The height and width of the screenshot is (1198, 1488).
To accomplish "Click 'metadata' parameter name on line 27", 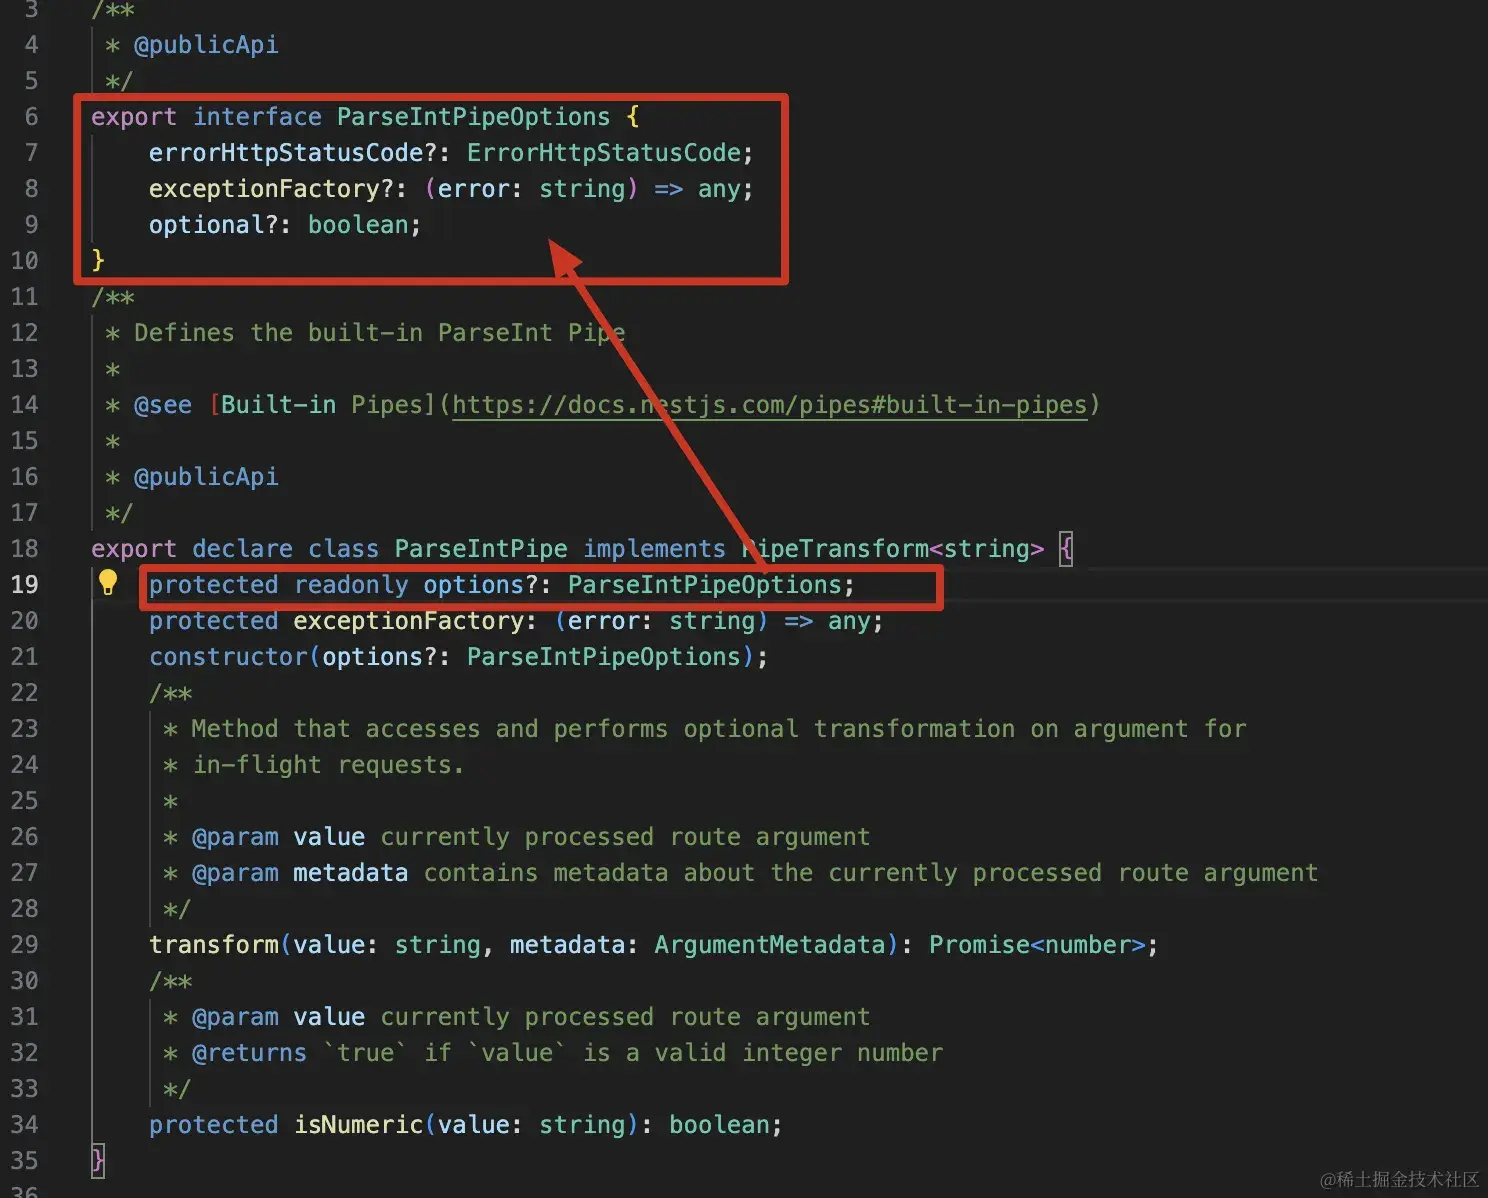I will pos(350,873).
